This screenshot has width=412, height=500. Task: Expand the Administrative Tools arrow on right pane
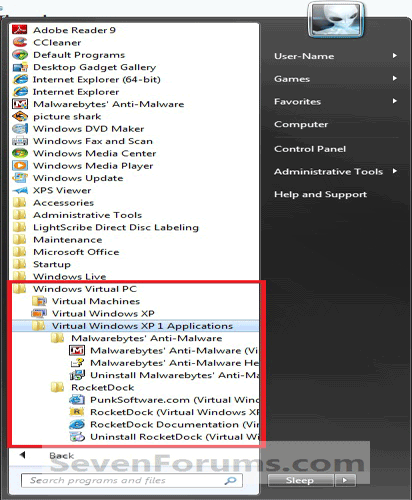(395, 171)
